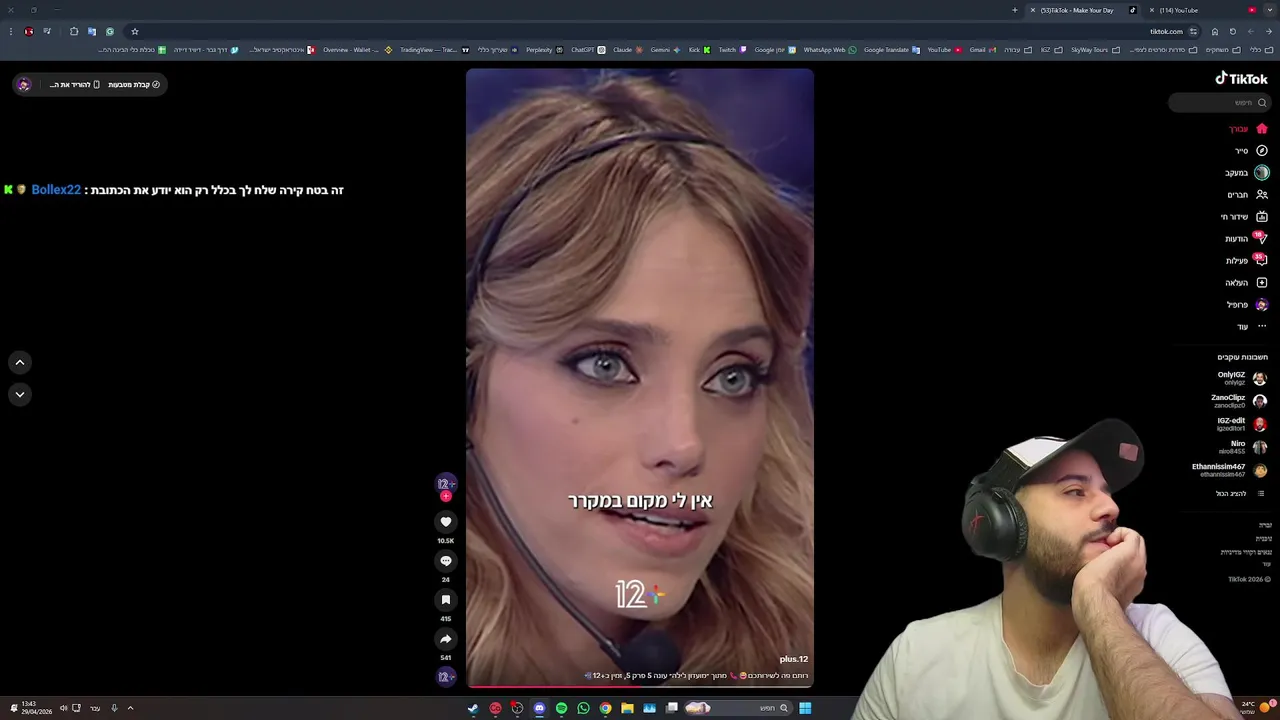The width and height of the screenshot is (1280, 720).
Task: Open the Ethannissim467 followed account
Action: pyautogui.click(x=1229, y=470)
